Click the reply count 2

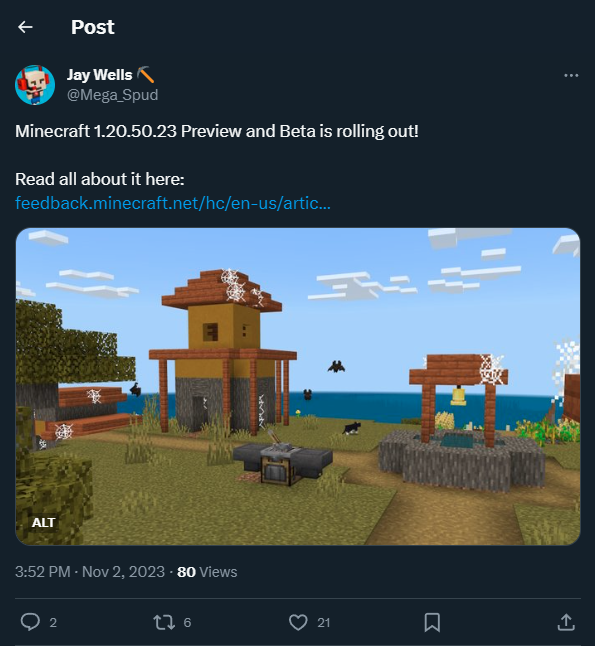(x=53, y=623)
